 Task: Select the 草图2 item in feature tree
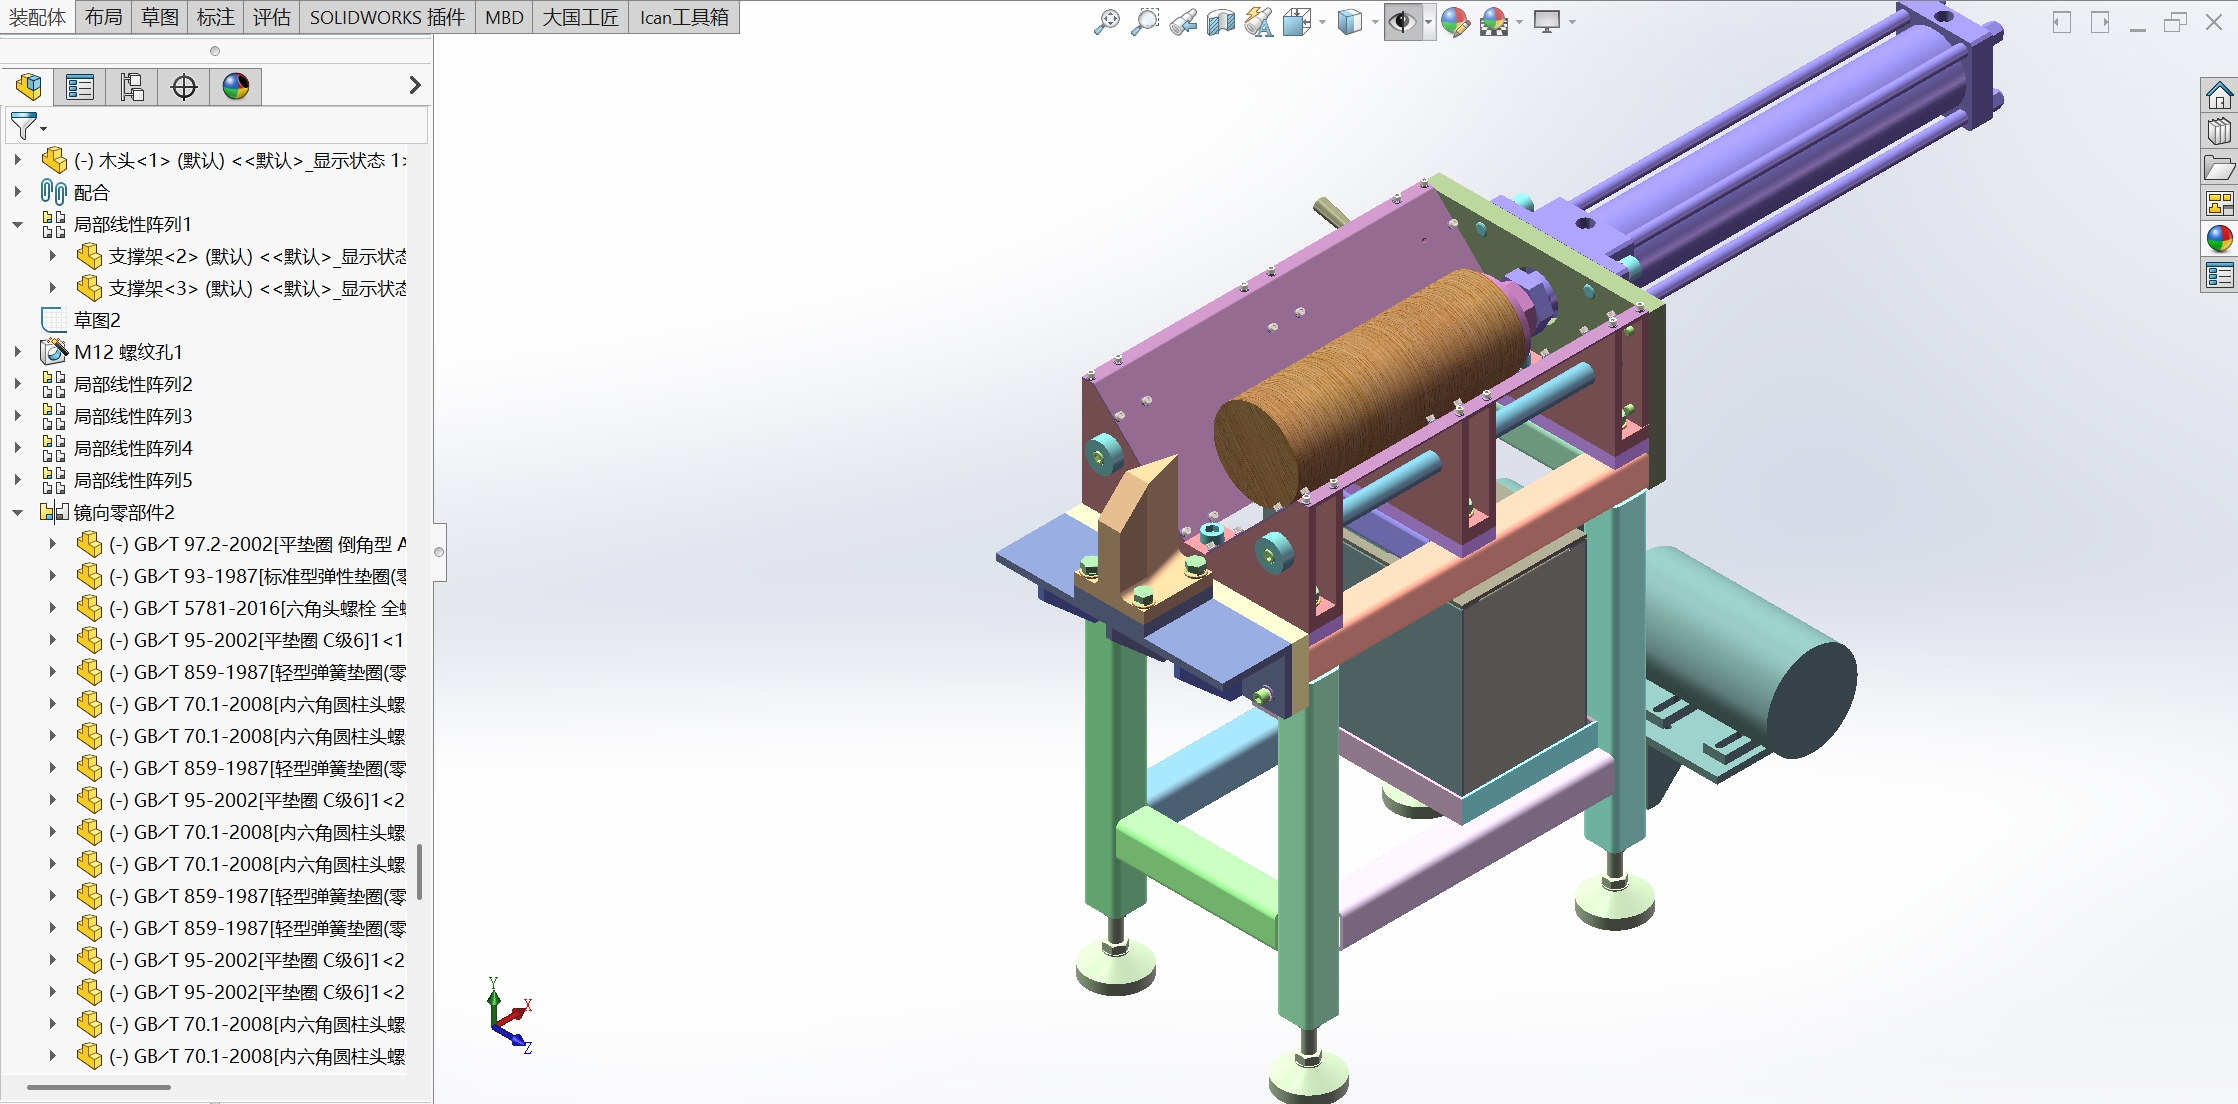click(x=97, y=320)
